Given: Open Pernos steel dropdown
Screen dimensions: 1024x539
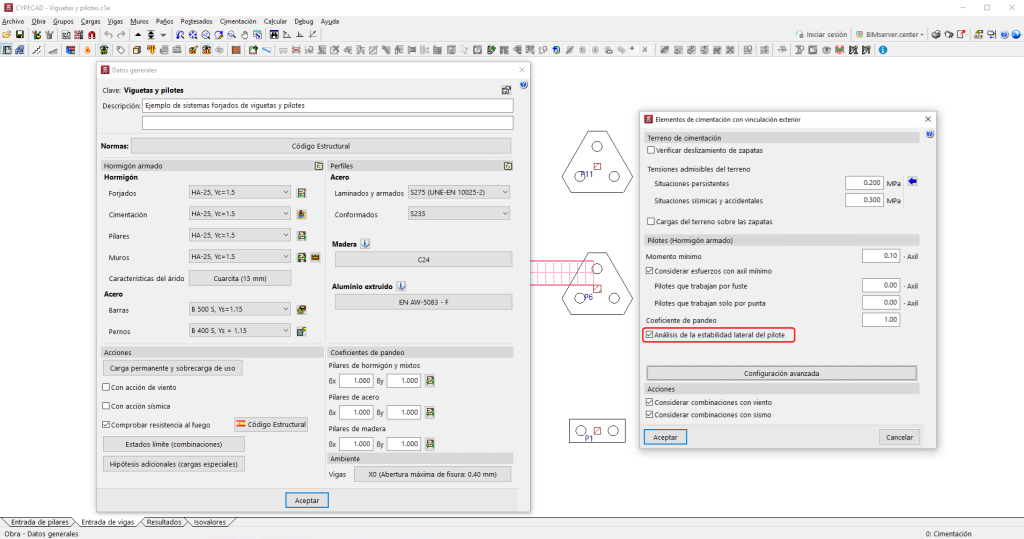Looking at the screenshot, I should (240, 331).
